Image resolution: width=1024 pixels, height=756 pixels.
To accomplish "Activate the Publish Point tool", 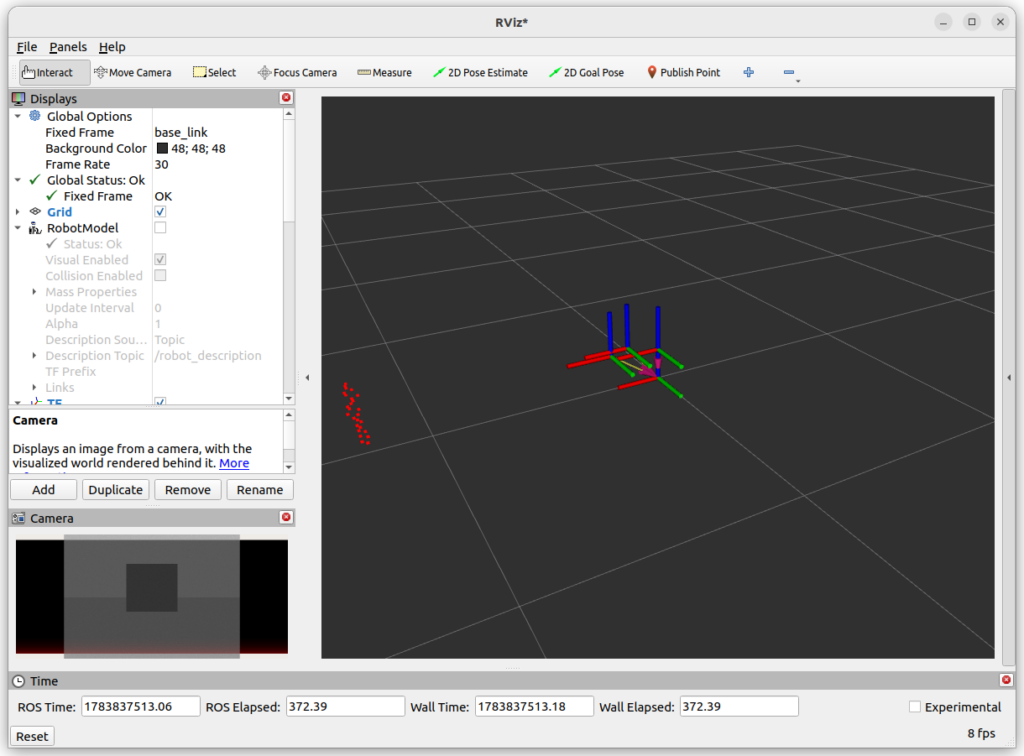I will [683, 72].
